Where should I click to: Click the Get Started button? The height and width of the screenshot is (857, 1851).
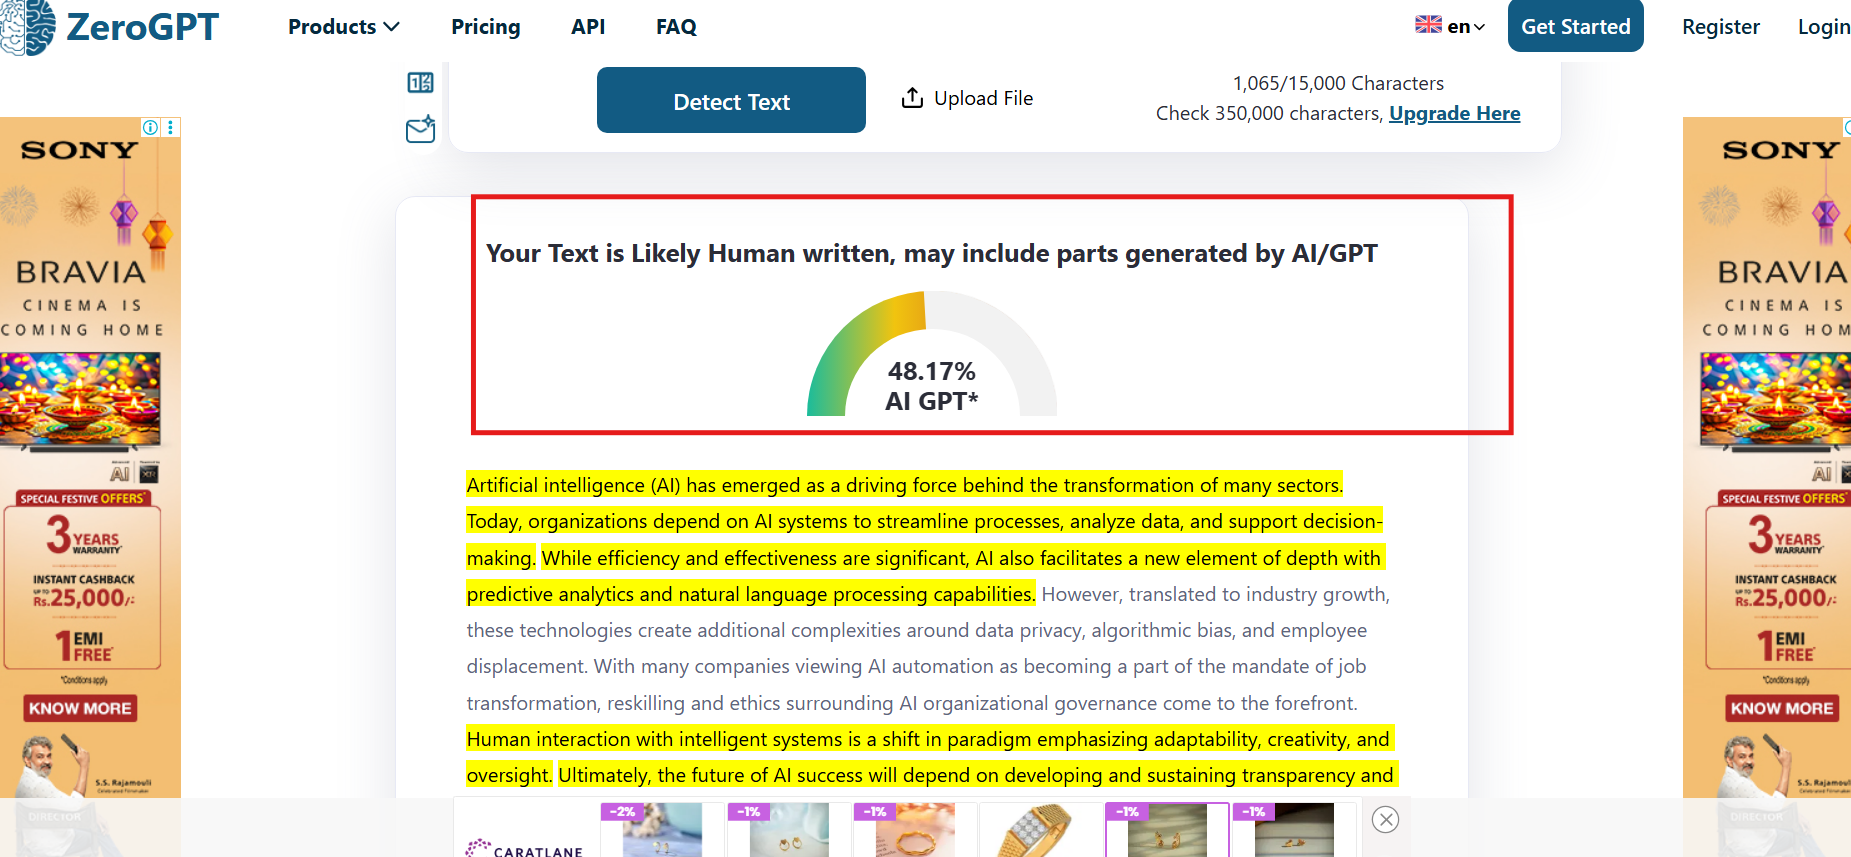pos(1575,27)
